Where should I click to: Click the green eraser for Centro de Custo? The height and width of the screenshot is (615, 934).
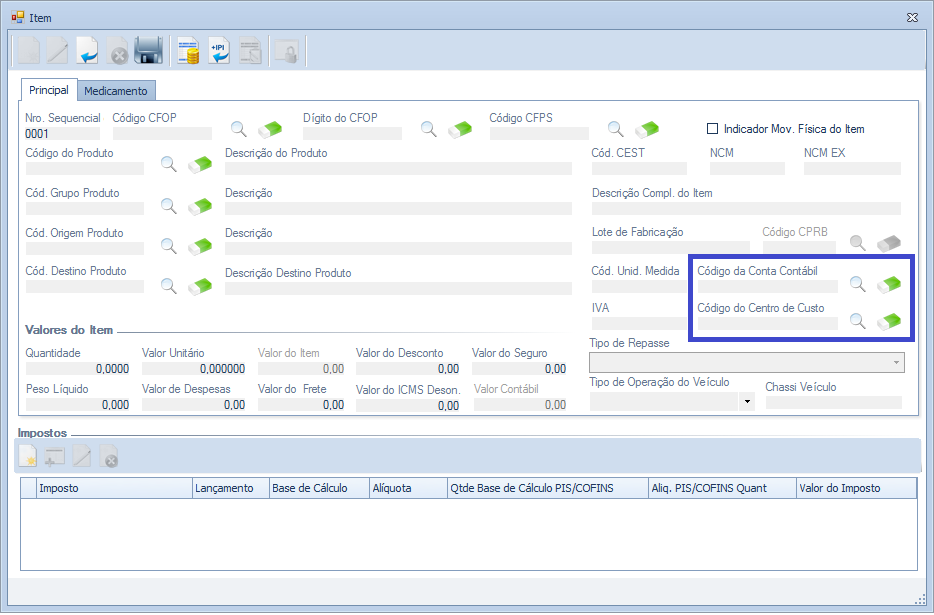888,321
